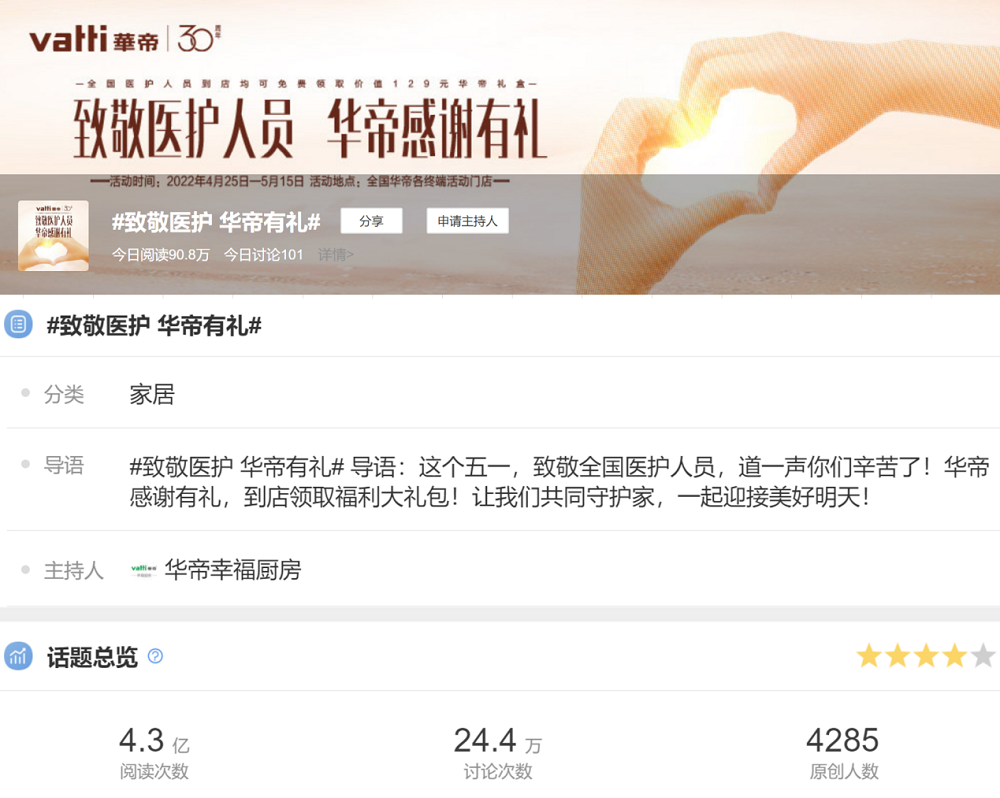
Task: Click the blue chart icon beside 话题总览
Action: [x=18, y=656]
